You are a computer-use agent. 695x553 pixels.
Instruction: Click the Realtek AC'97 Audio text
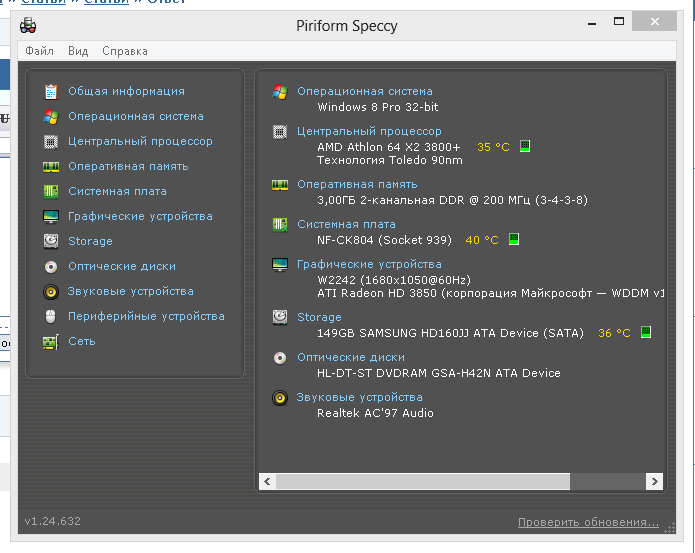coord(375,413)
